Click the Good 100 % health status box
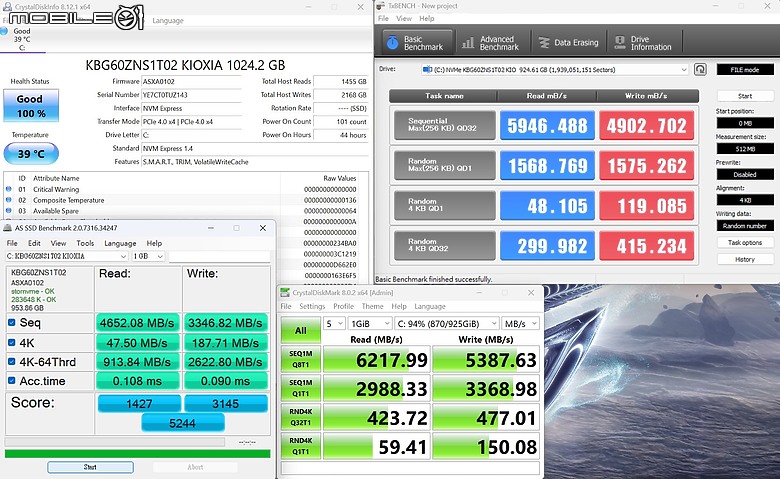The image size is (780, 479). coord(31,105)
